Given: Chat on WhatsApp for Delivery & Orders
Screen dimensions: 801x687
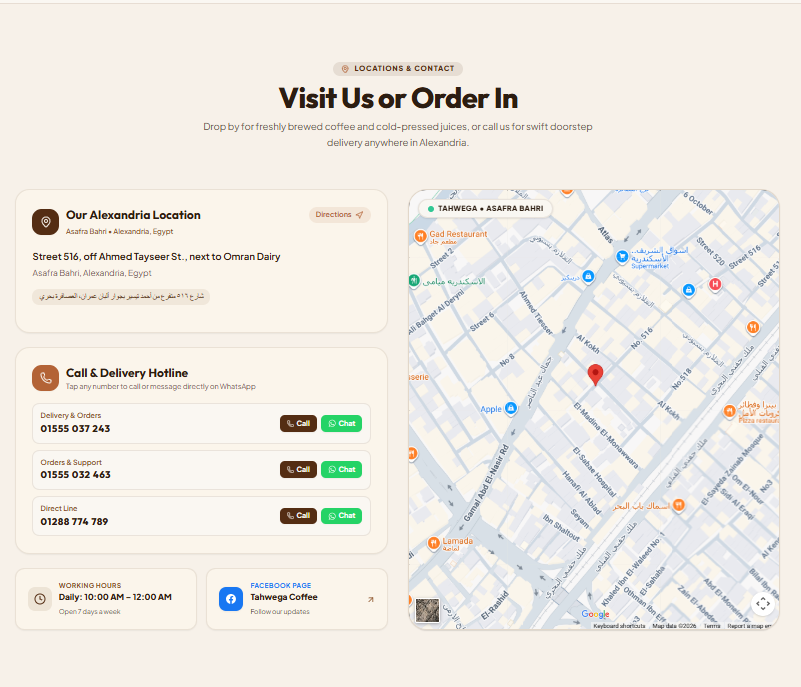Looking at the screenshot, I should (342, 423).
